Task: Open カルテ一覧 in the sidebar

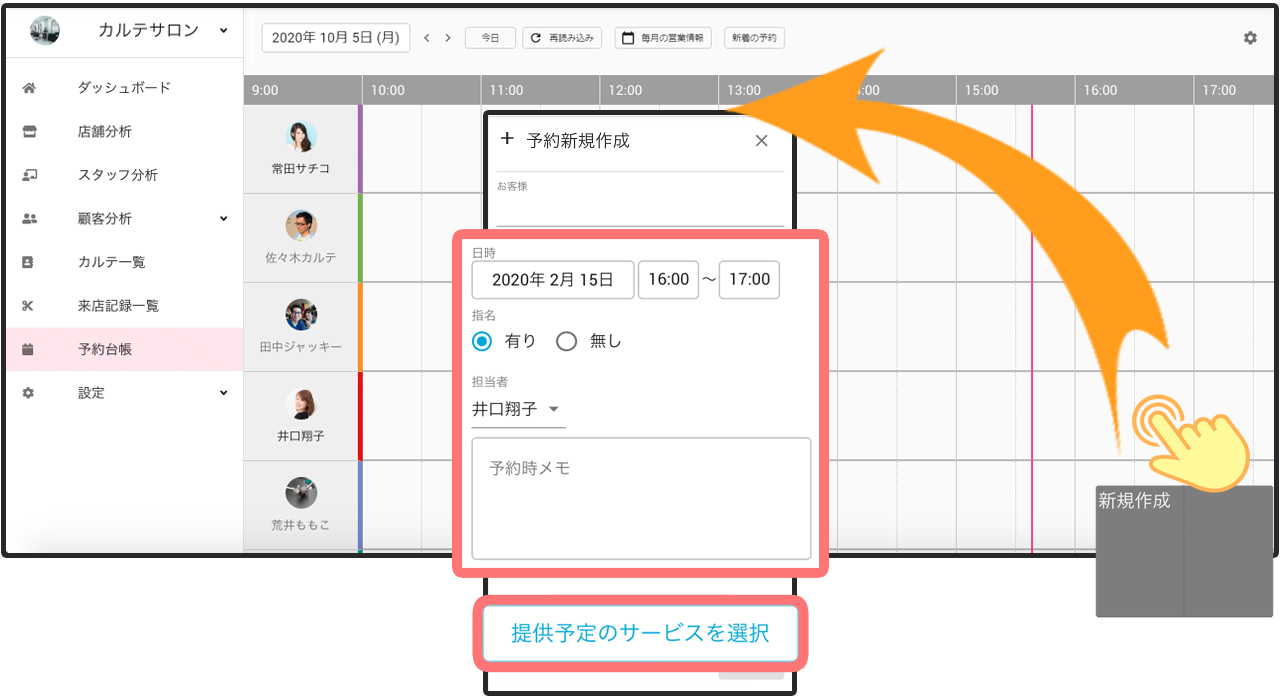Action: click(x=111, y=262)
